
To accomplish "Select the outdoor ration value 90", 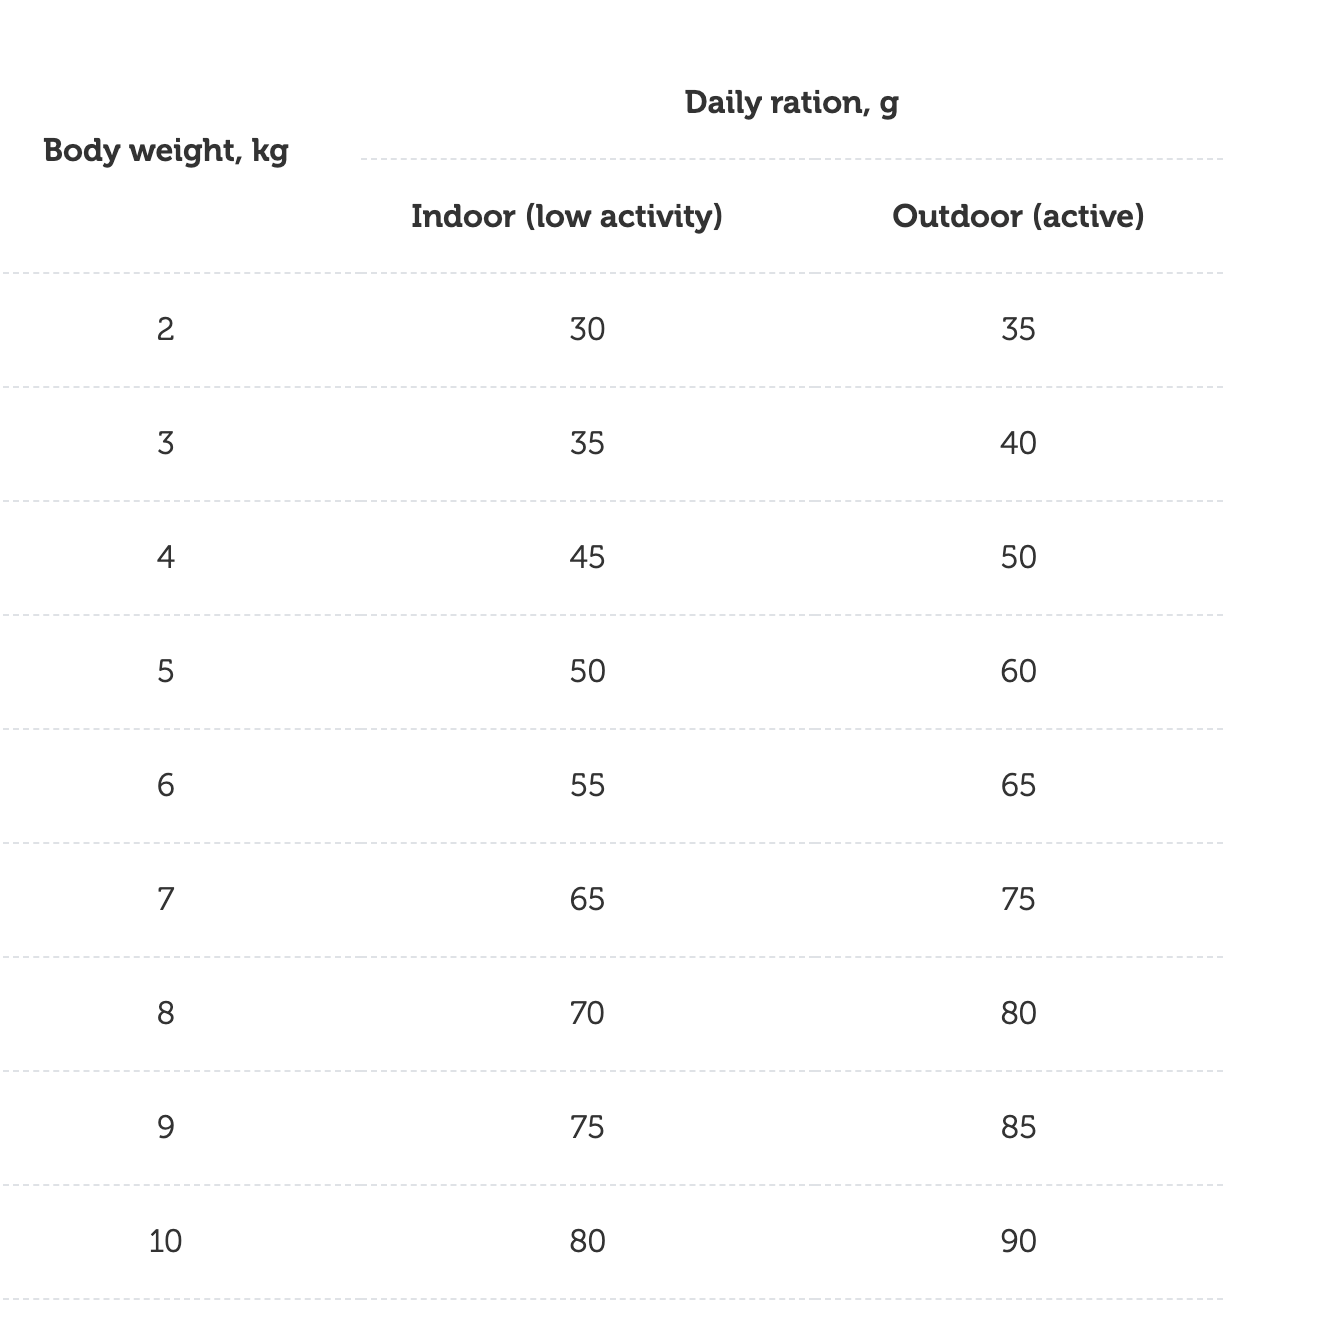I will 1018,1241.
